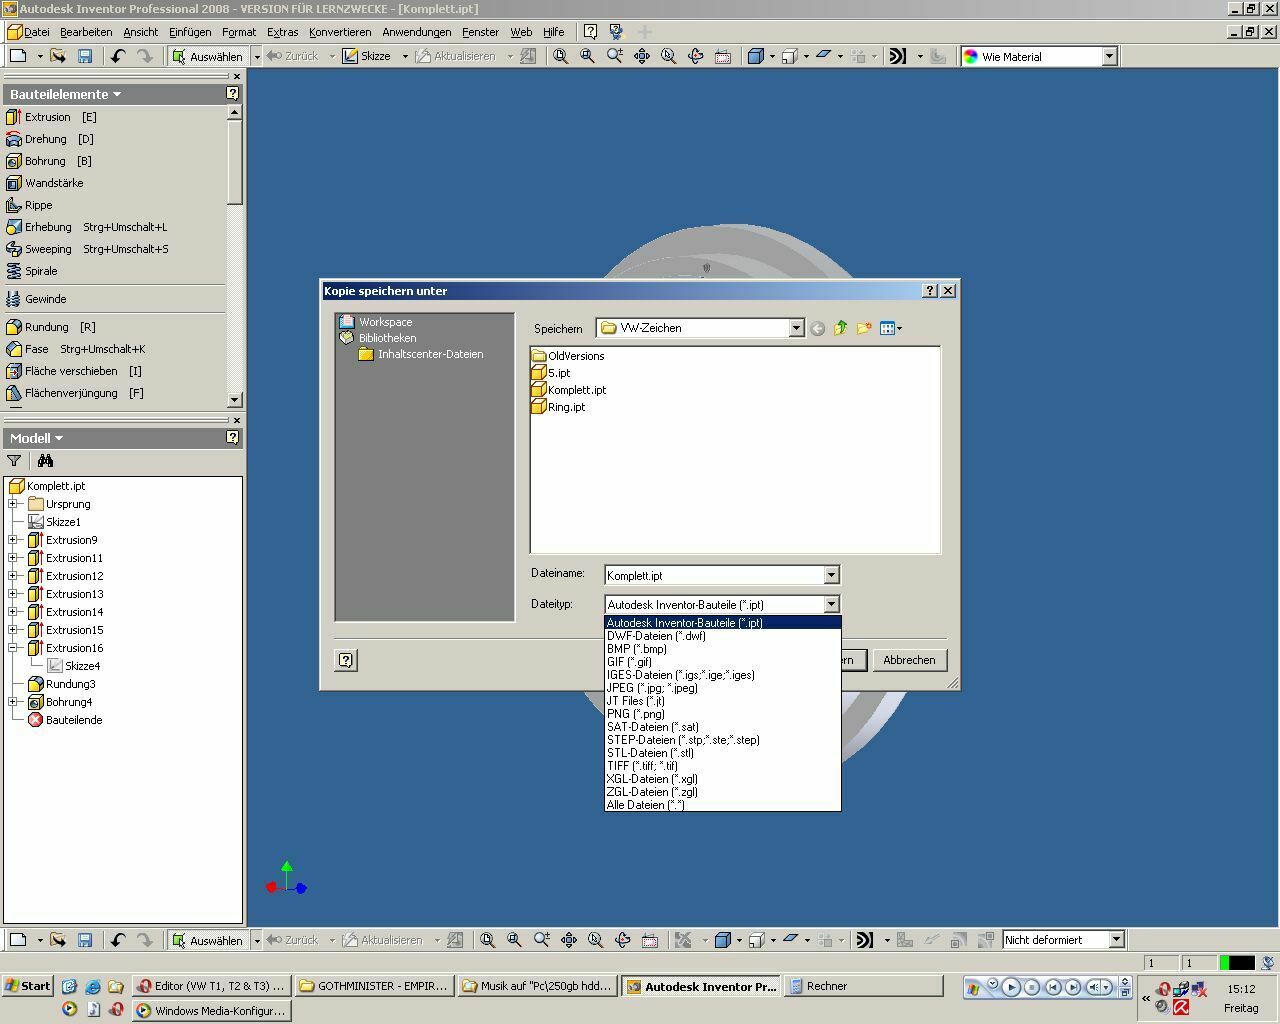Open the Dateiname history dropdown

pos(831,575)
